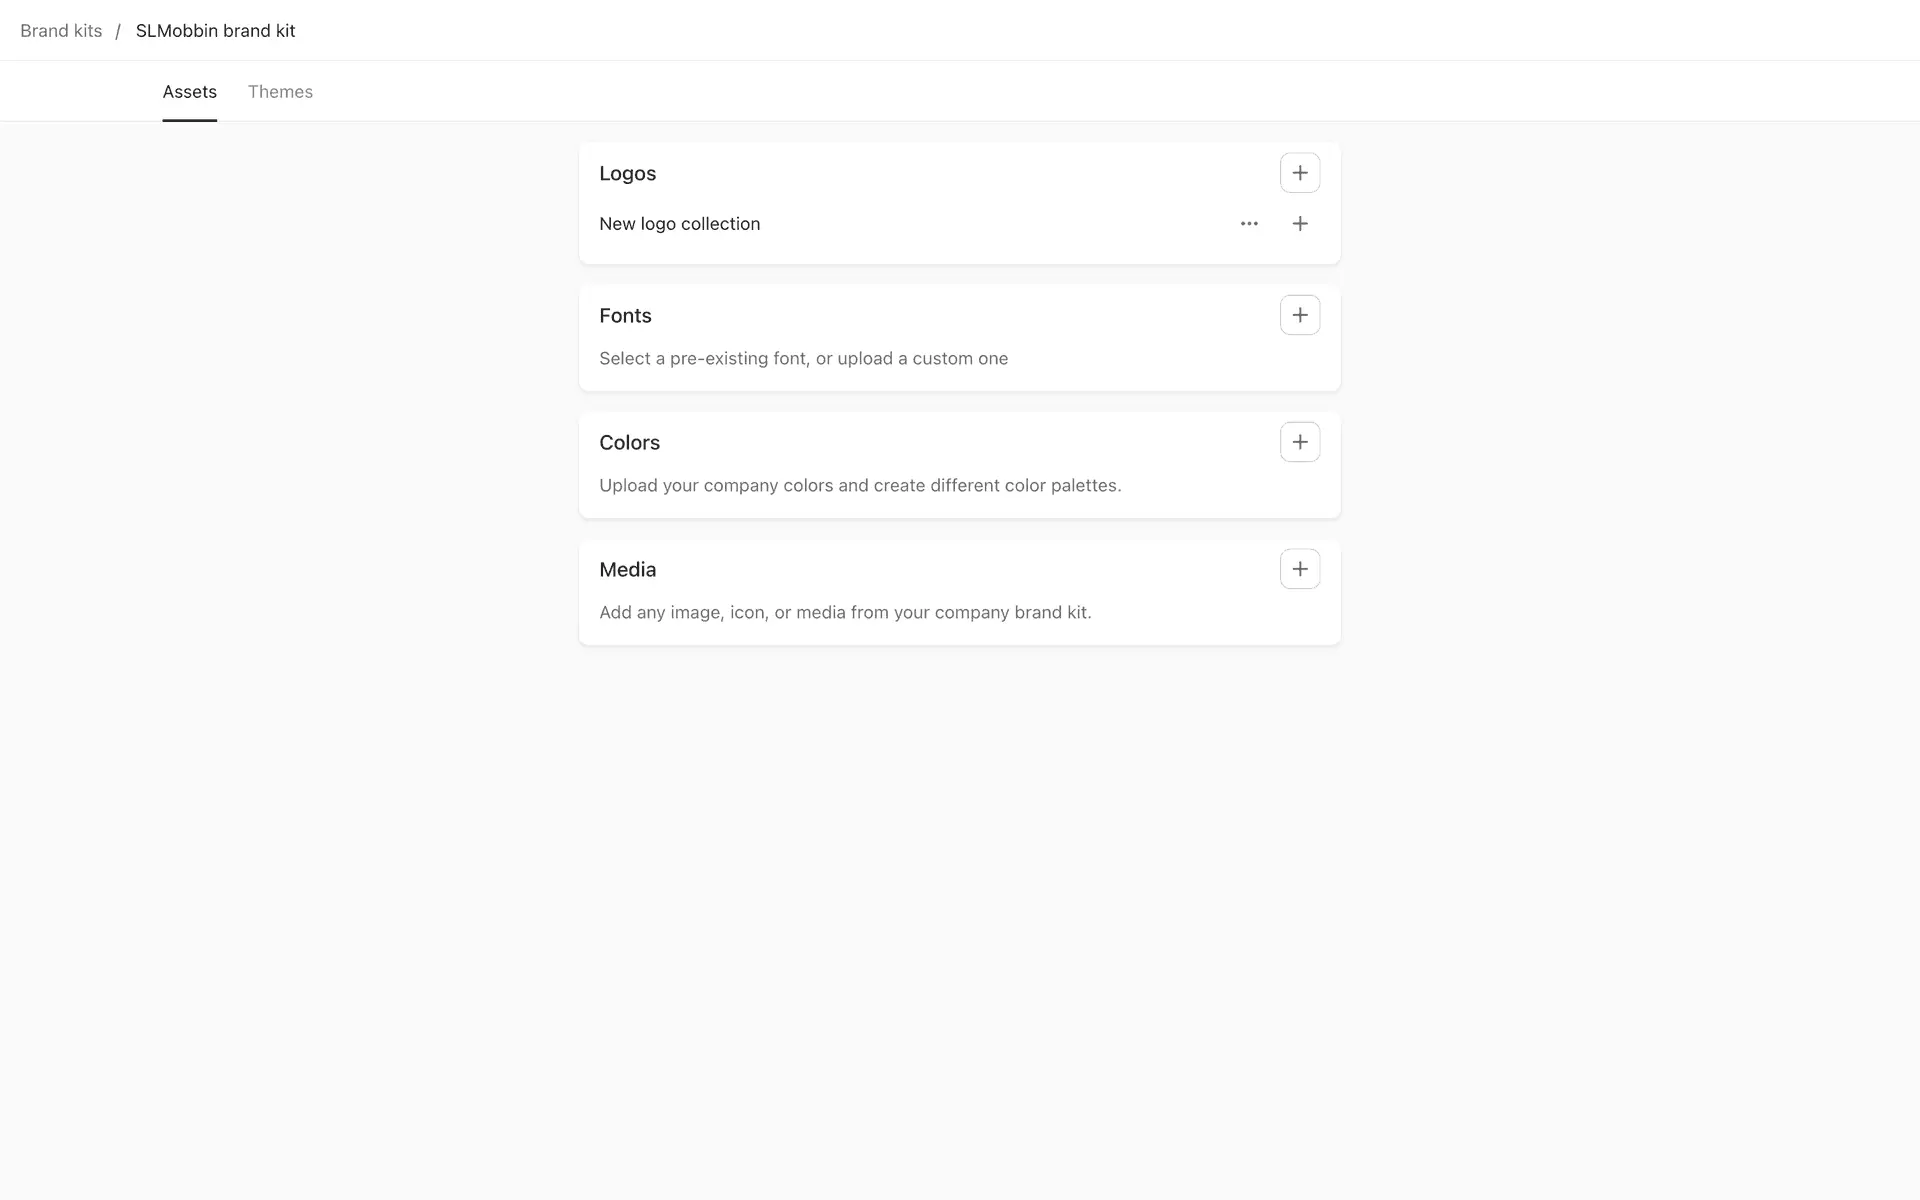Add a font using the Fonts plus button
Screen dimensions: 1920x1200
[1299, 315]
